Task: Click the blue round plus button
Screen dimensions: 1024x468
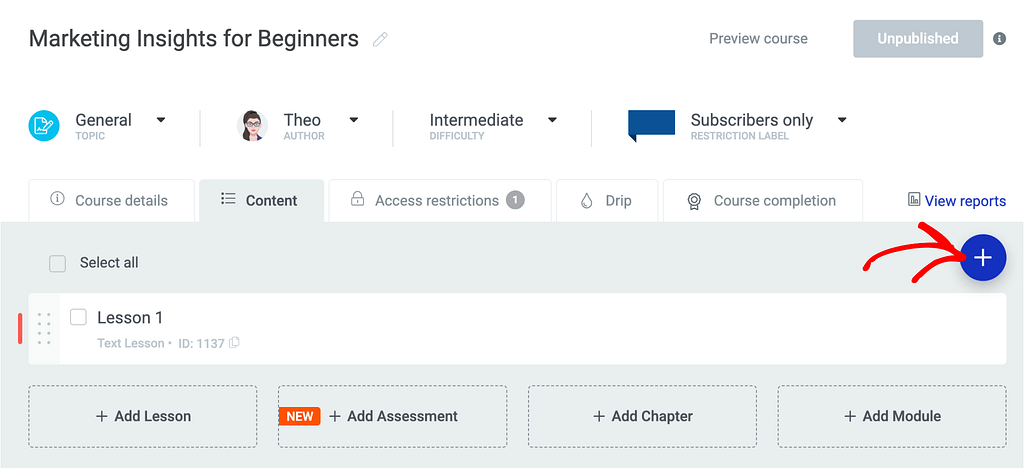Action: coord(982,258)
